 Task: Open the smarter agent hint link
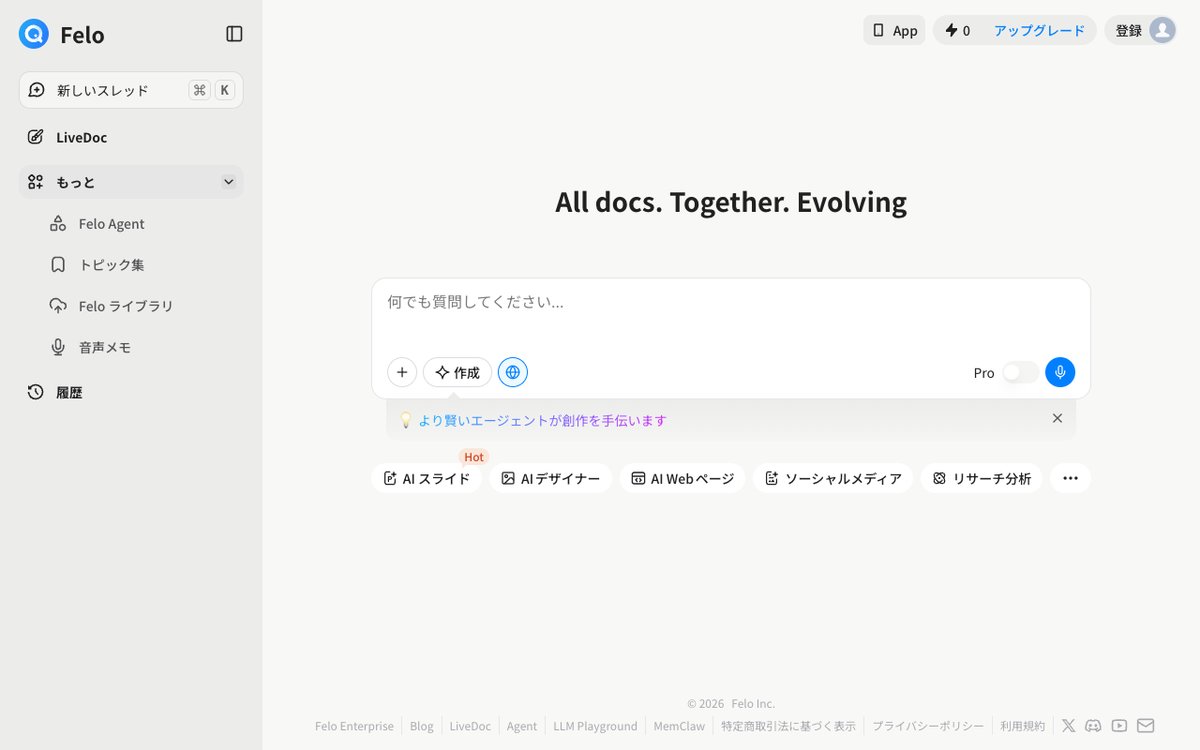542,420
